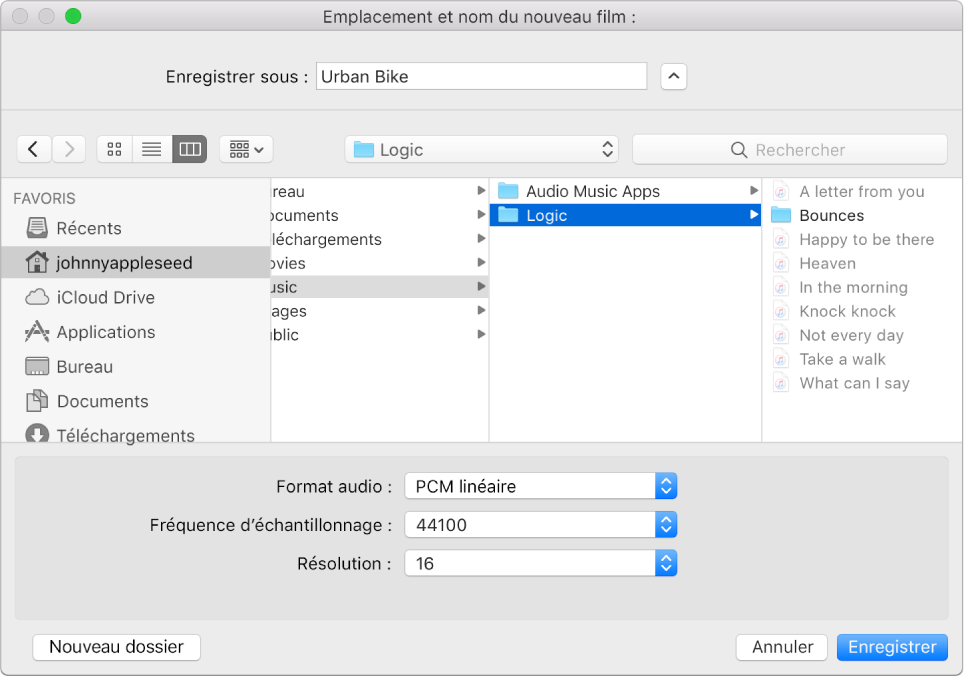Viewport: 966px width, 678px height.
Task: Open the Format audio dropdown
Action: coord(541,487)
